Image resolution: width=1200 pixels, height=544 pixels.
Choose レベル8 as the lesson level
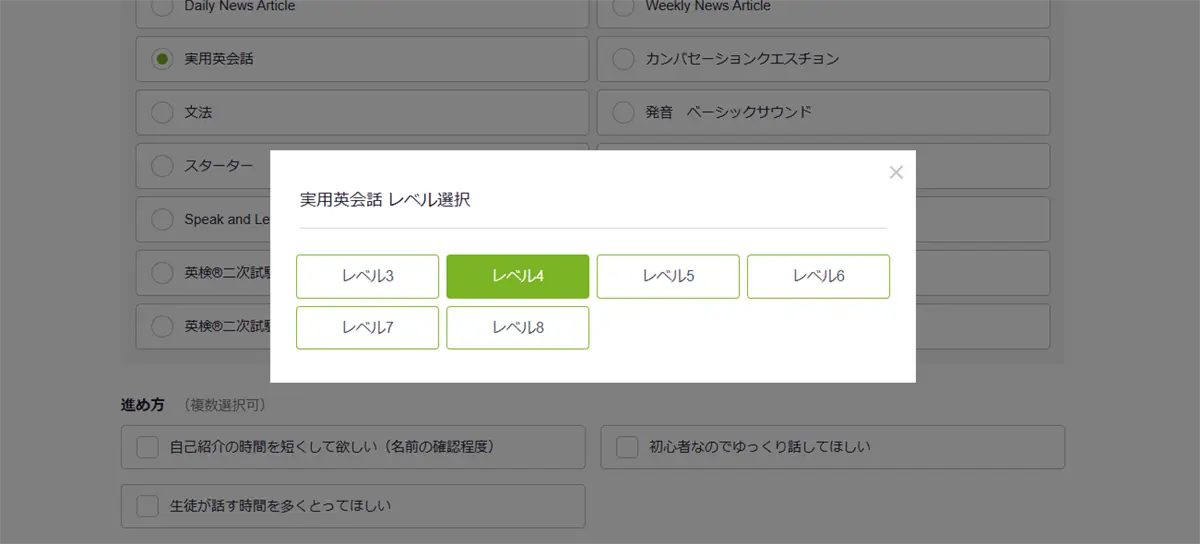pyautogui.click(x=517, y=327)
